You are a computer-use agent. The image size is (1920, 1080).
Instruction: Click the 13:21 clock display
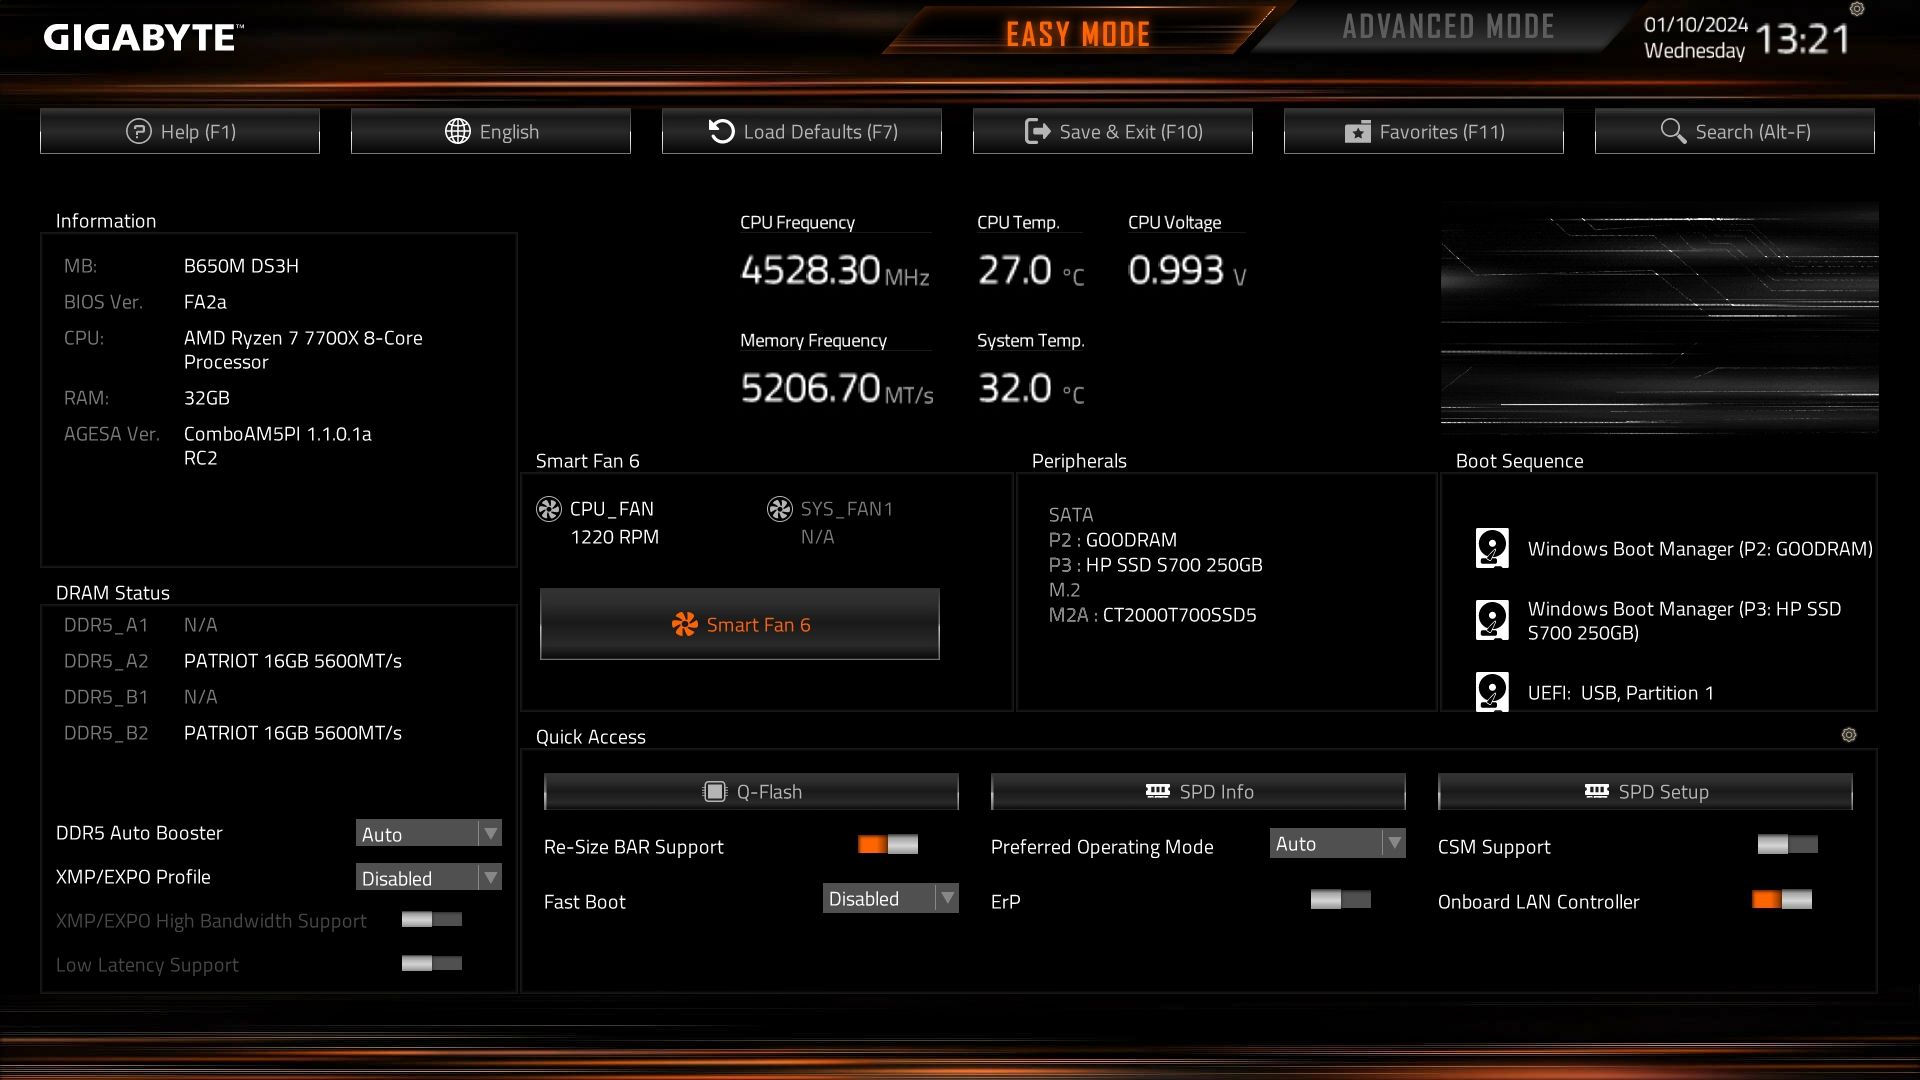(x=1803, y=39)
